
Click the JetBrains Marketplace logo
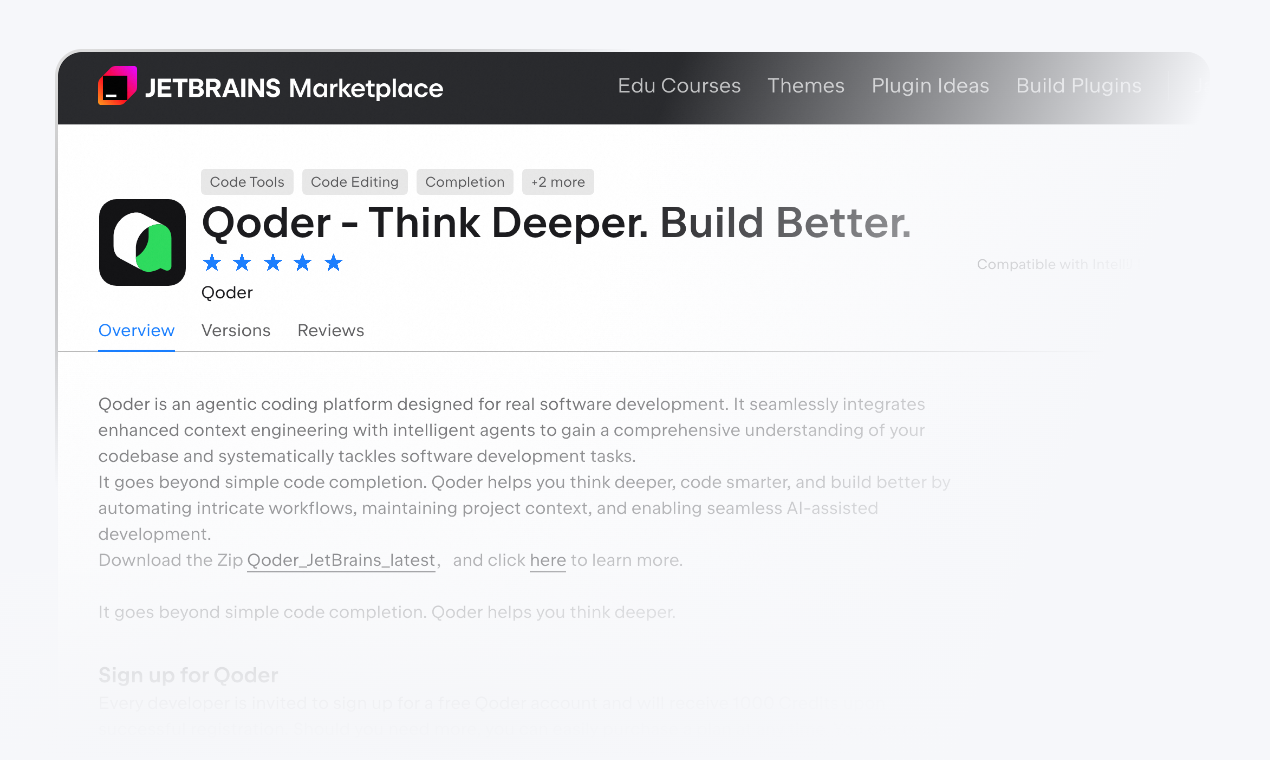[270, 87]
